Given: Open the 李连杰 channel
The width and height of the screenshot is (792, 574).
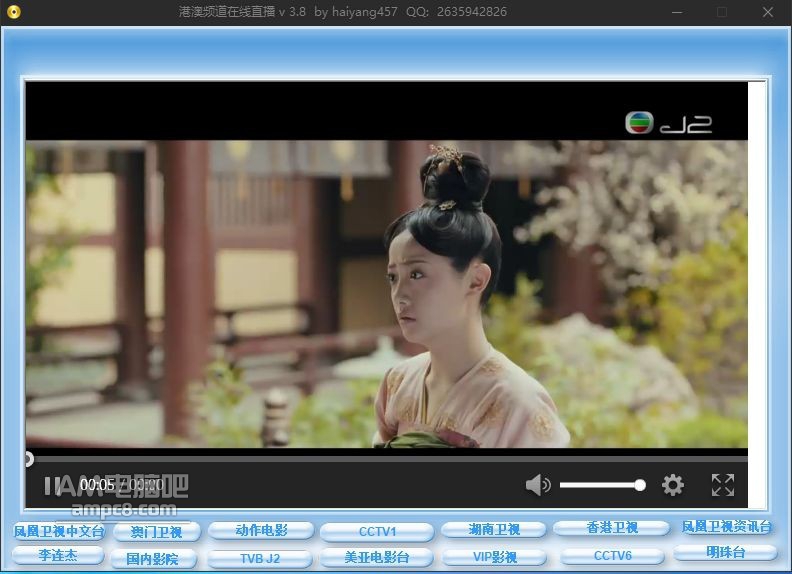Looking at the screenshot, I should [58, 555].
